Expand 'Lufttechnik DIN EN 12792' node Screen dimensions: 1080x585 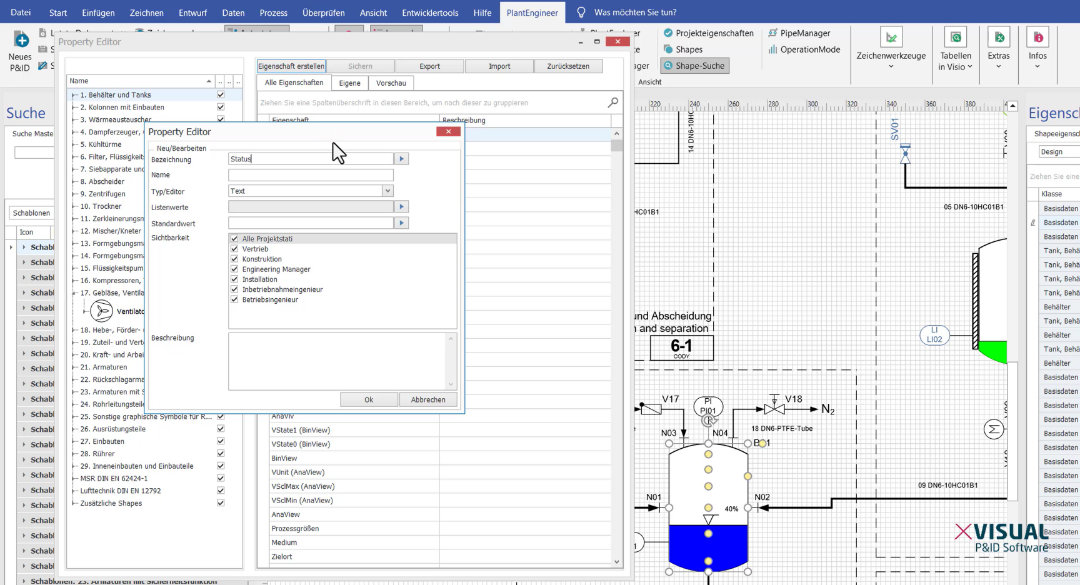[x=74, y=491]
